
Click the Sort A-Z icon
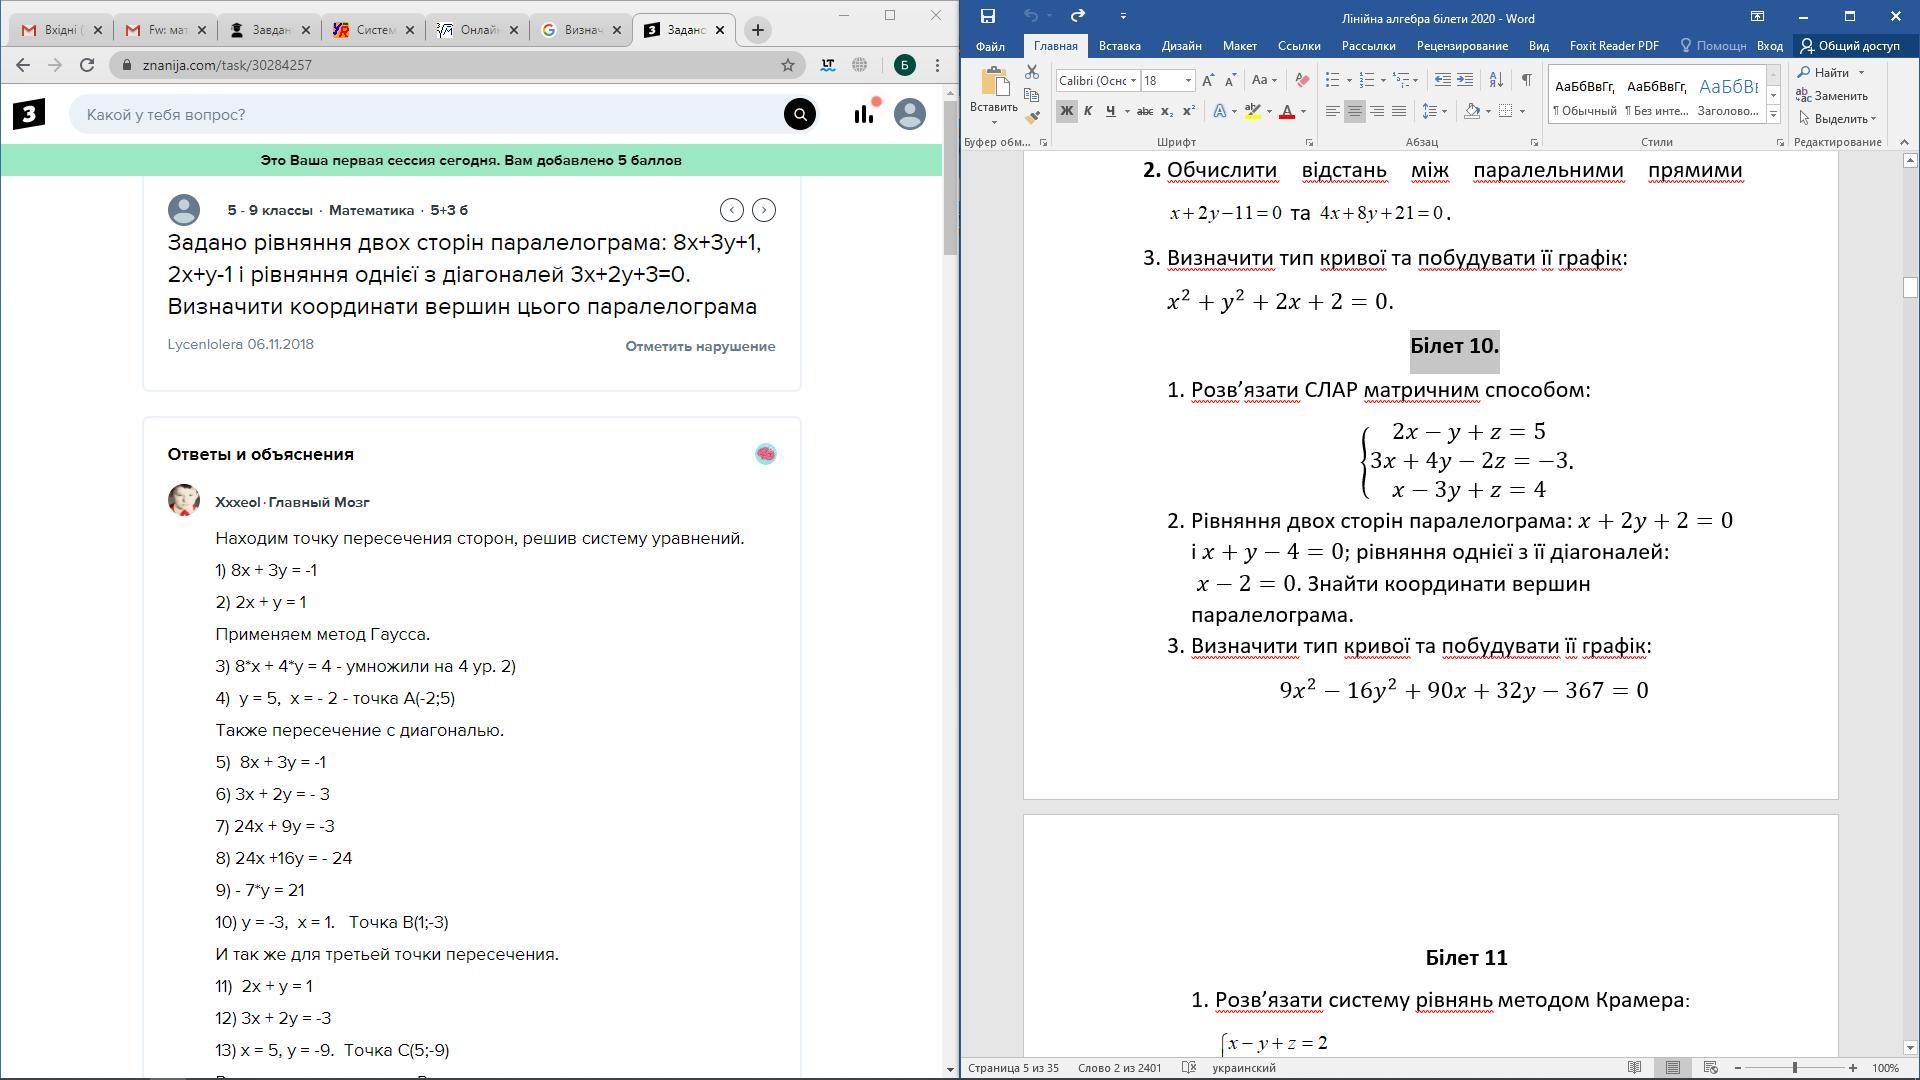tap(1496, 80)
